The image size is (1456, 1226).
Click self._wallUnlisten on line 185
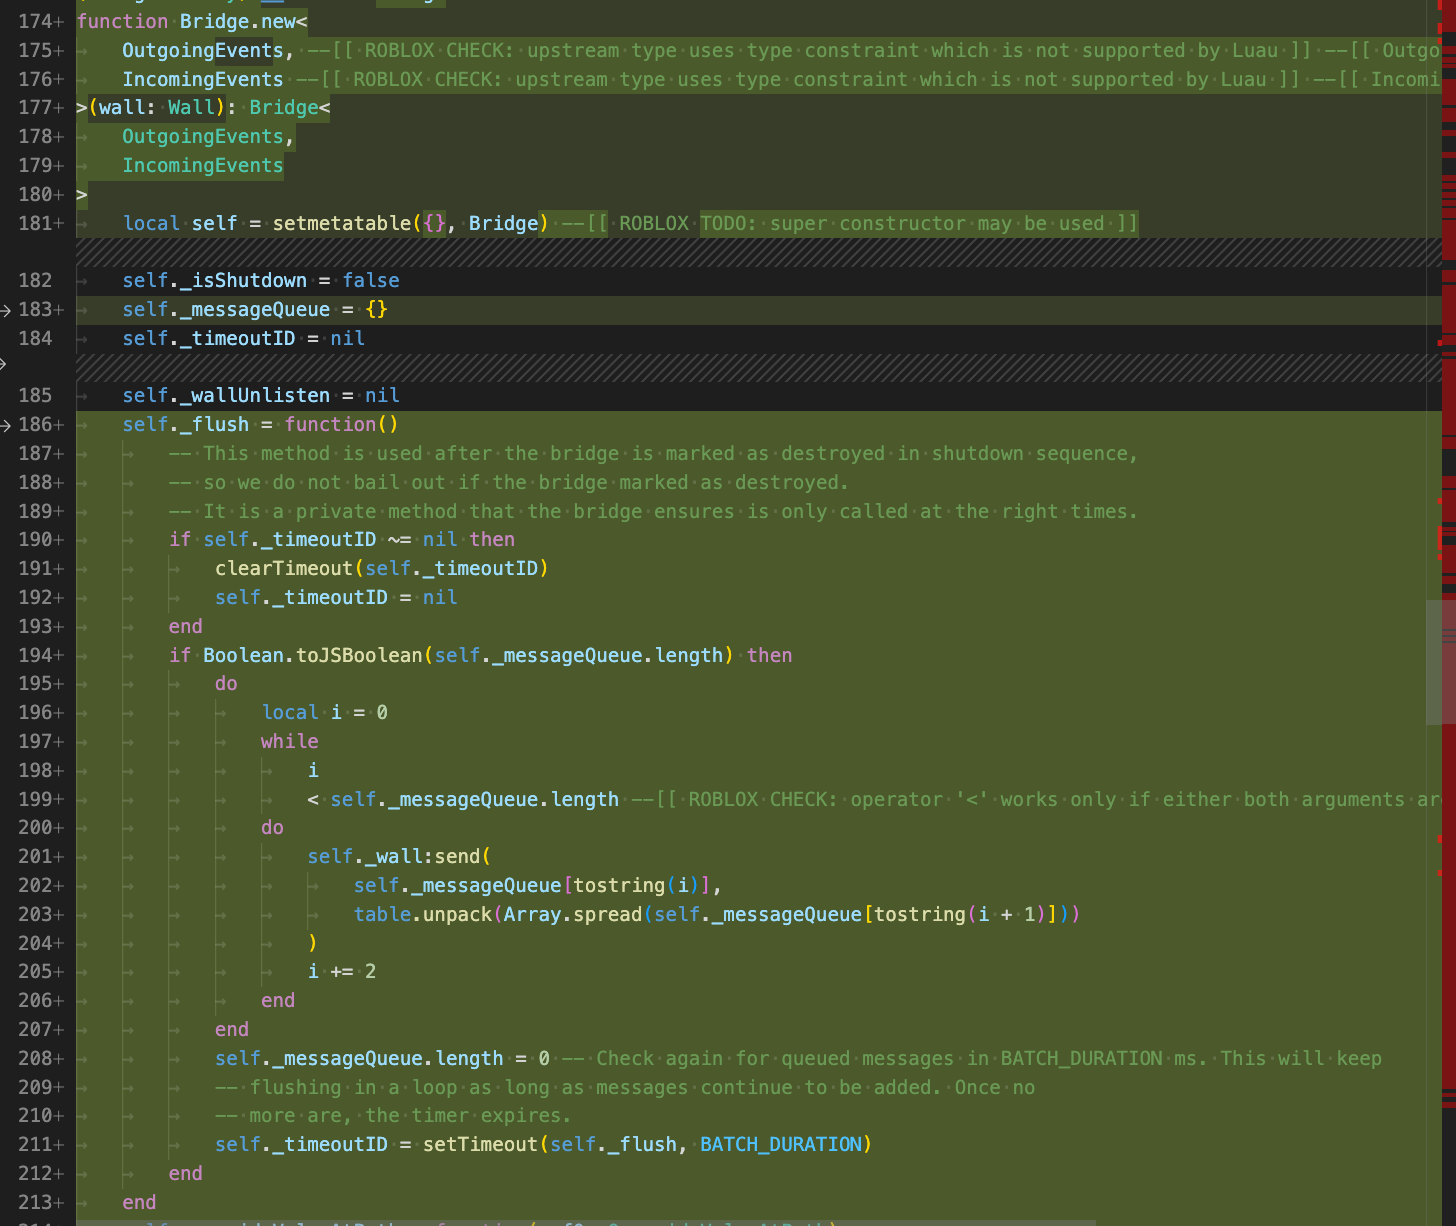click(x=226, y=396)
